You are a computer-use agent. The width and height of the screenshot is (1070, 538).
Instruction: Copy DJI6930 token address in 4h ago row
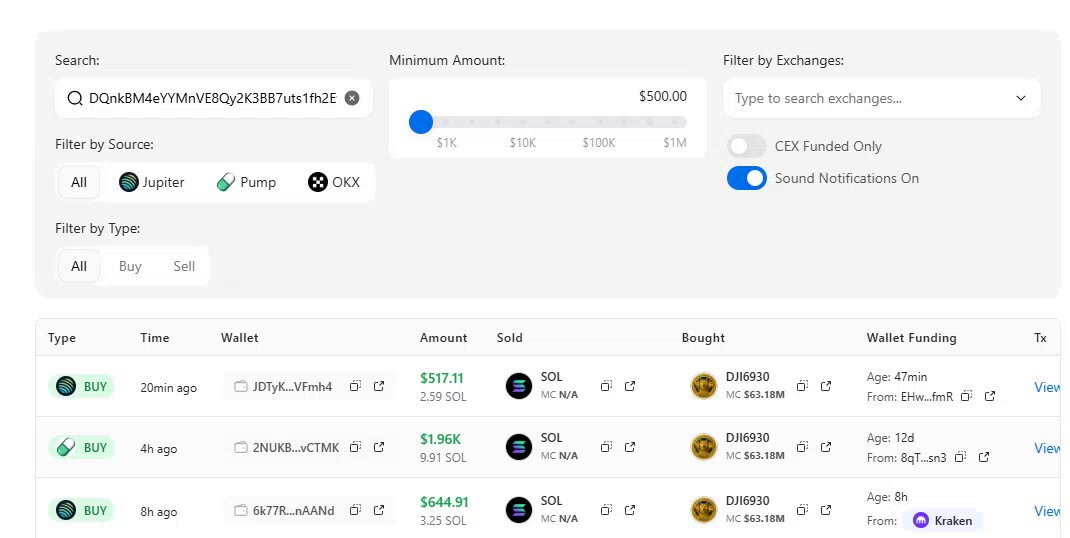[802, 447]
